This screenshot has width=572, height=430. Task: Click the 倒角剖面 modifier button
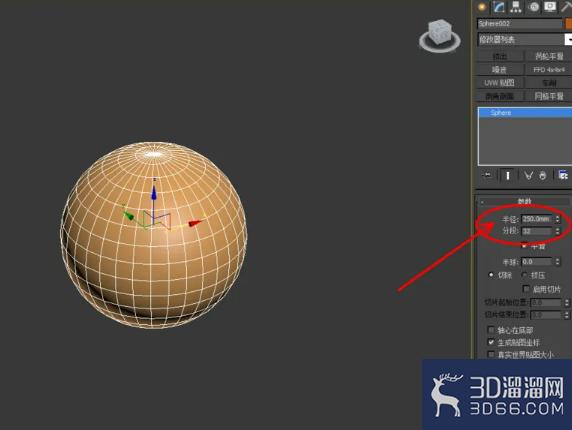pos(500,96)
